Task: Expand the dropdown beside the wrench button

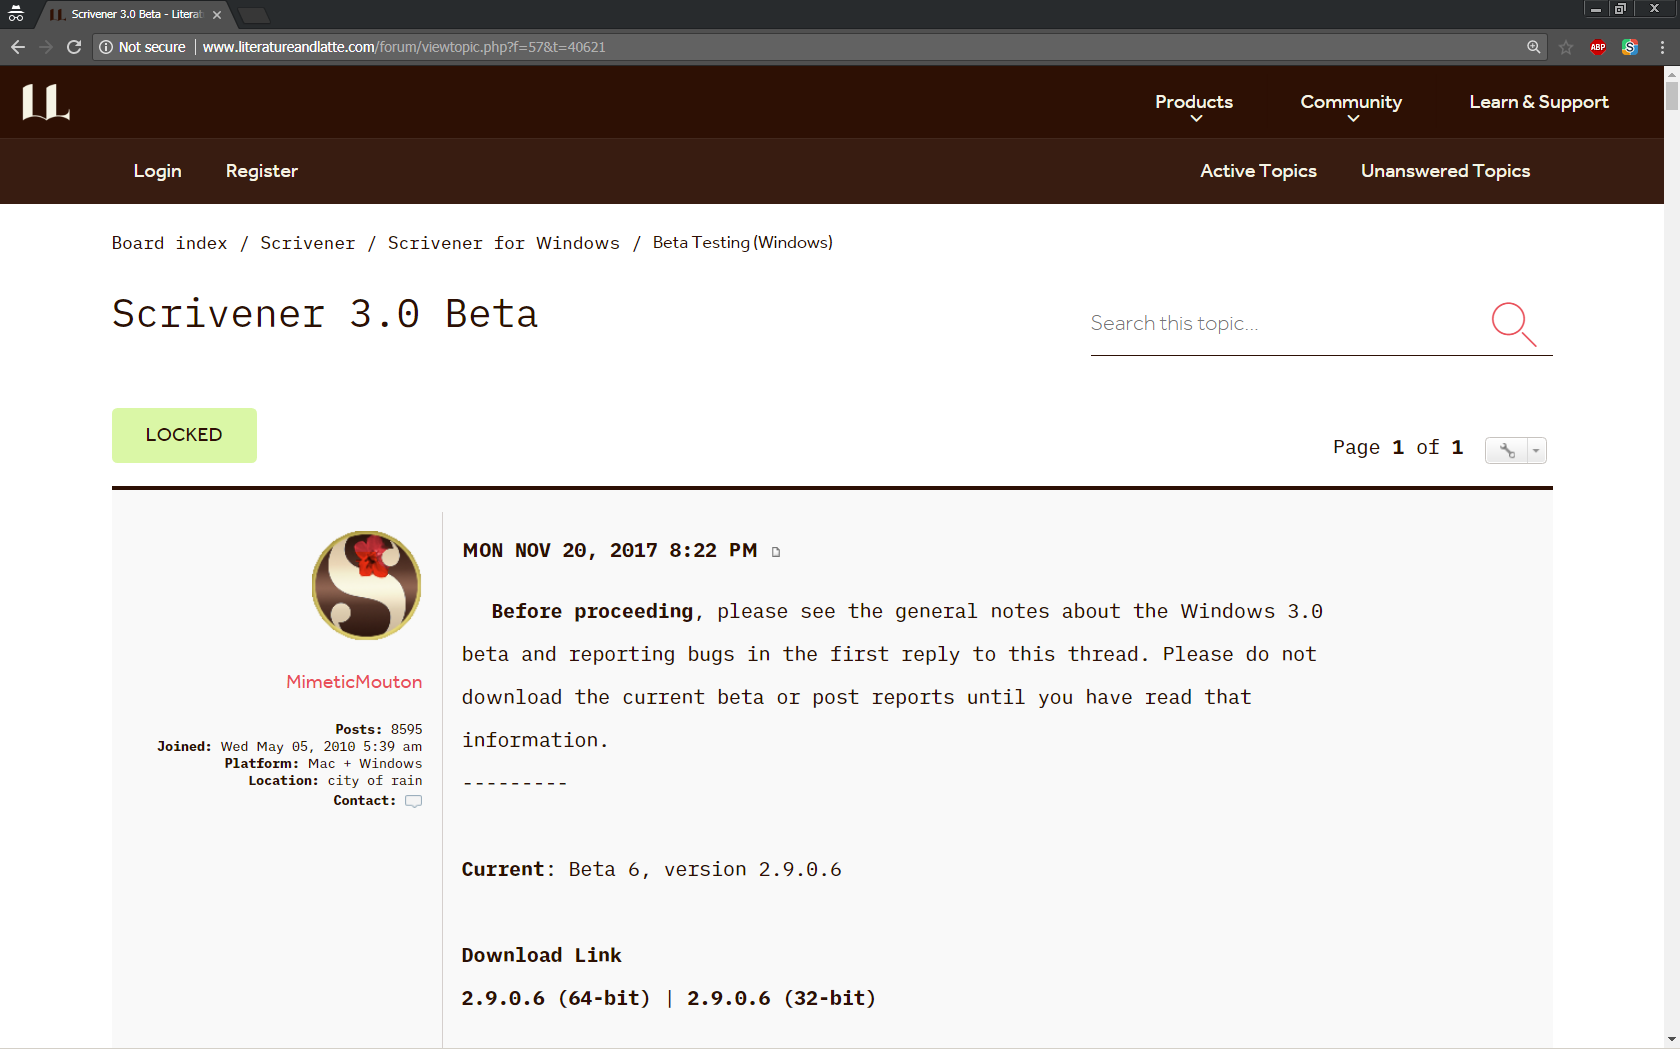Action: tap(1537, 450)
